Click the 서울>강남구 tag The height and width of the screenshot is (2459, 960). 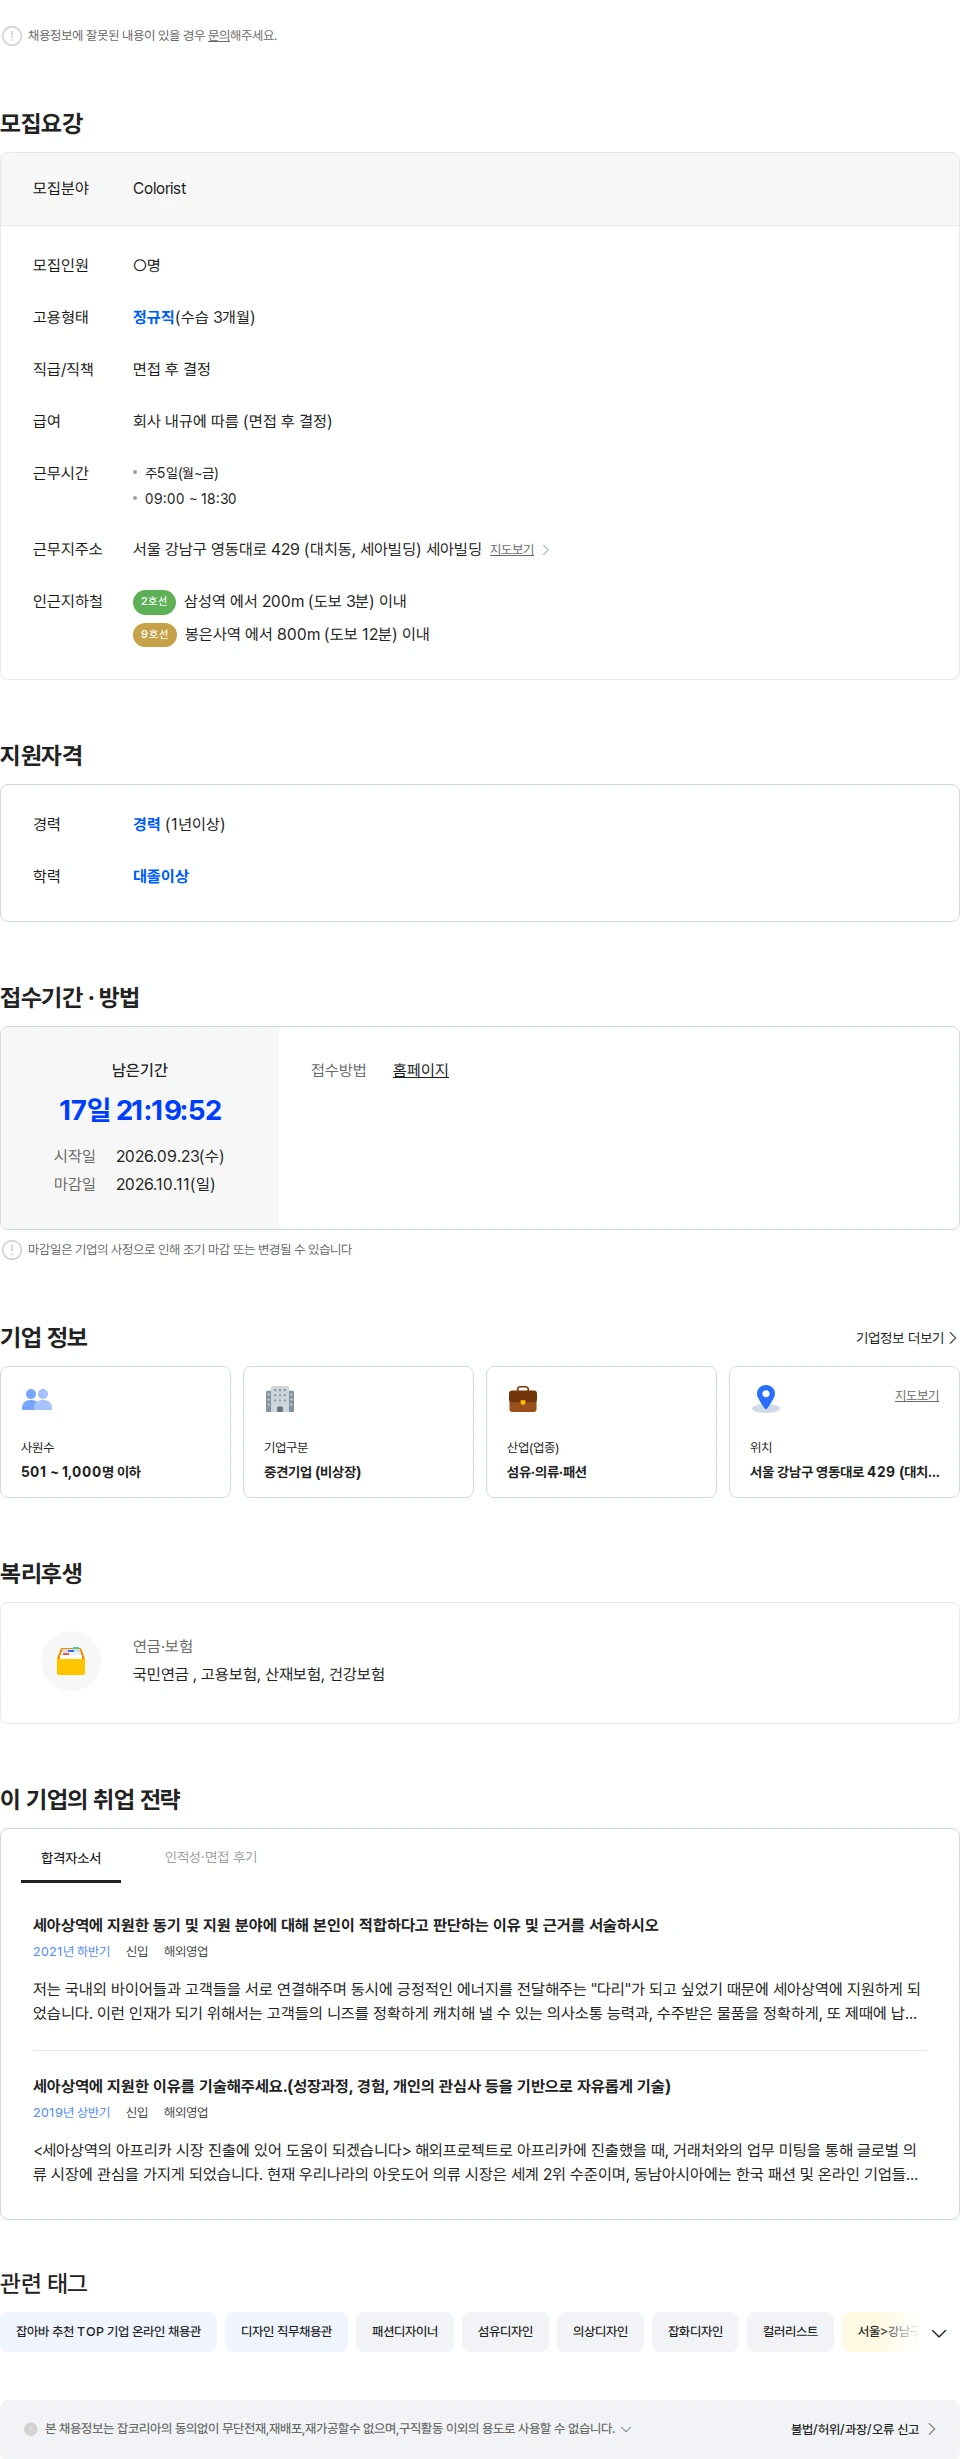click(x=882, y=2331)
